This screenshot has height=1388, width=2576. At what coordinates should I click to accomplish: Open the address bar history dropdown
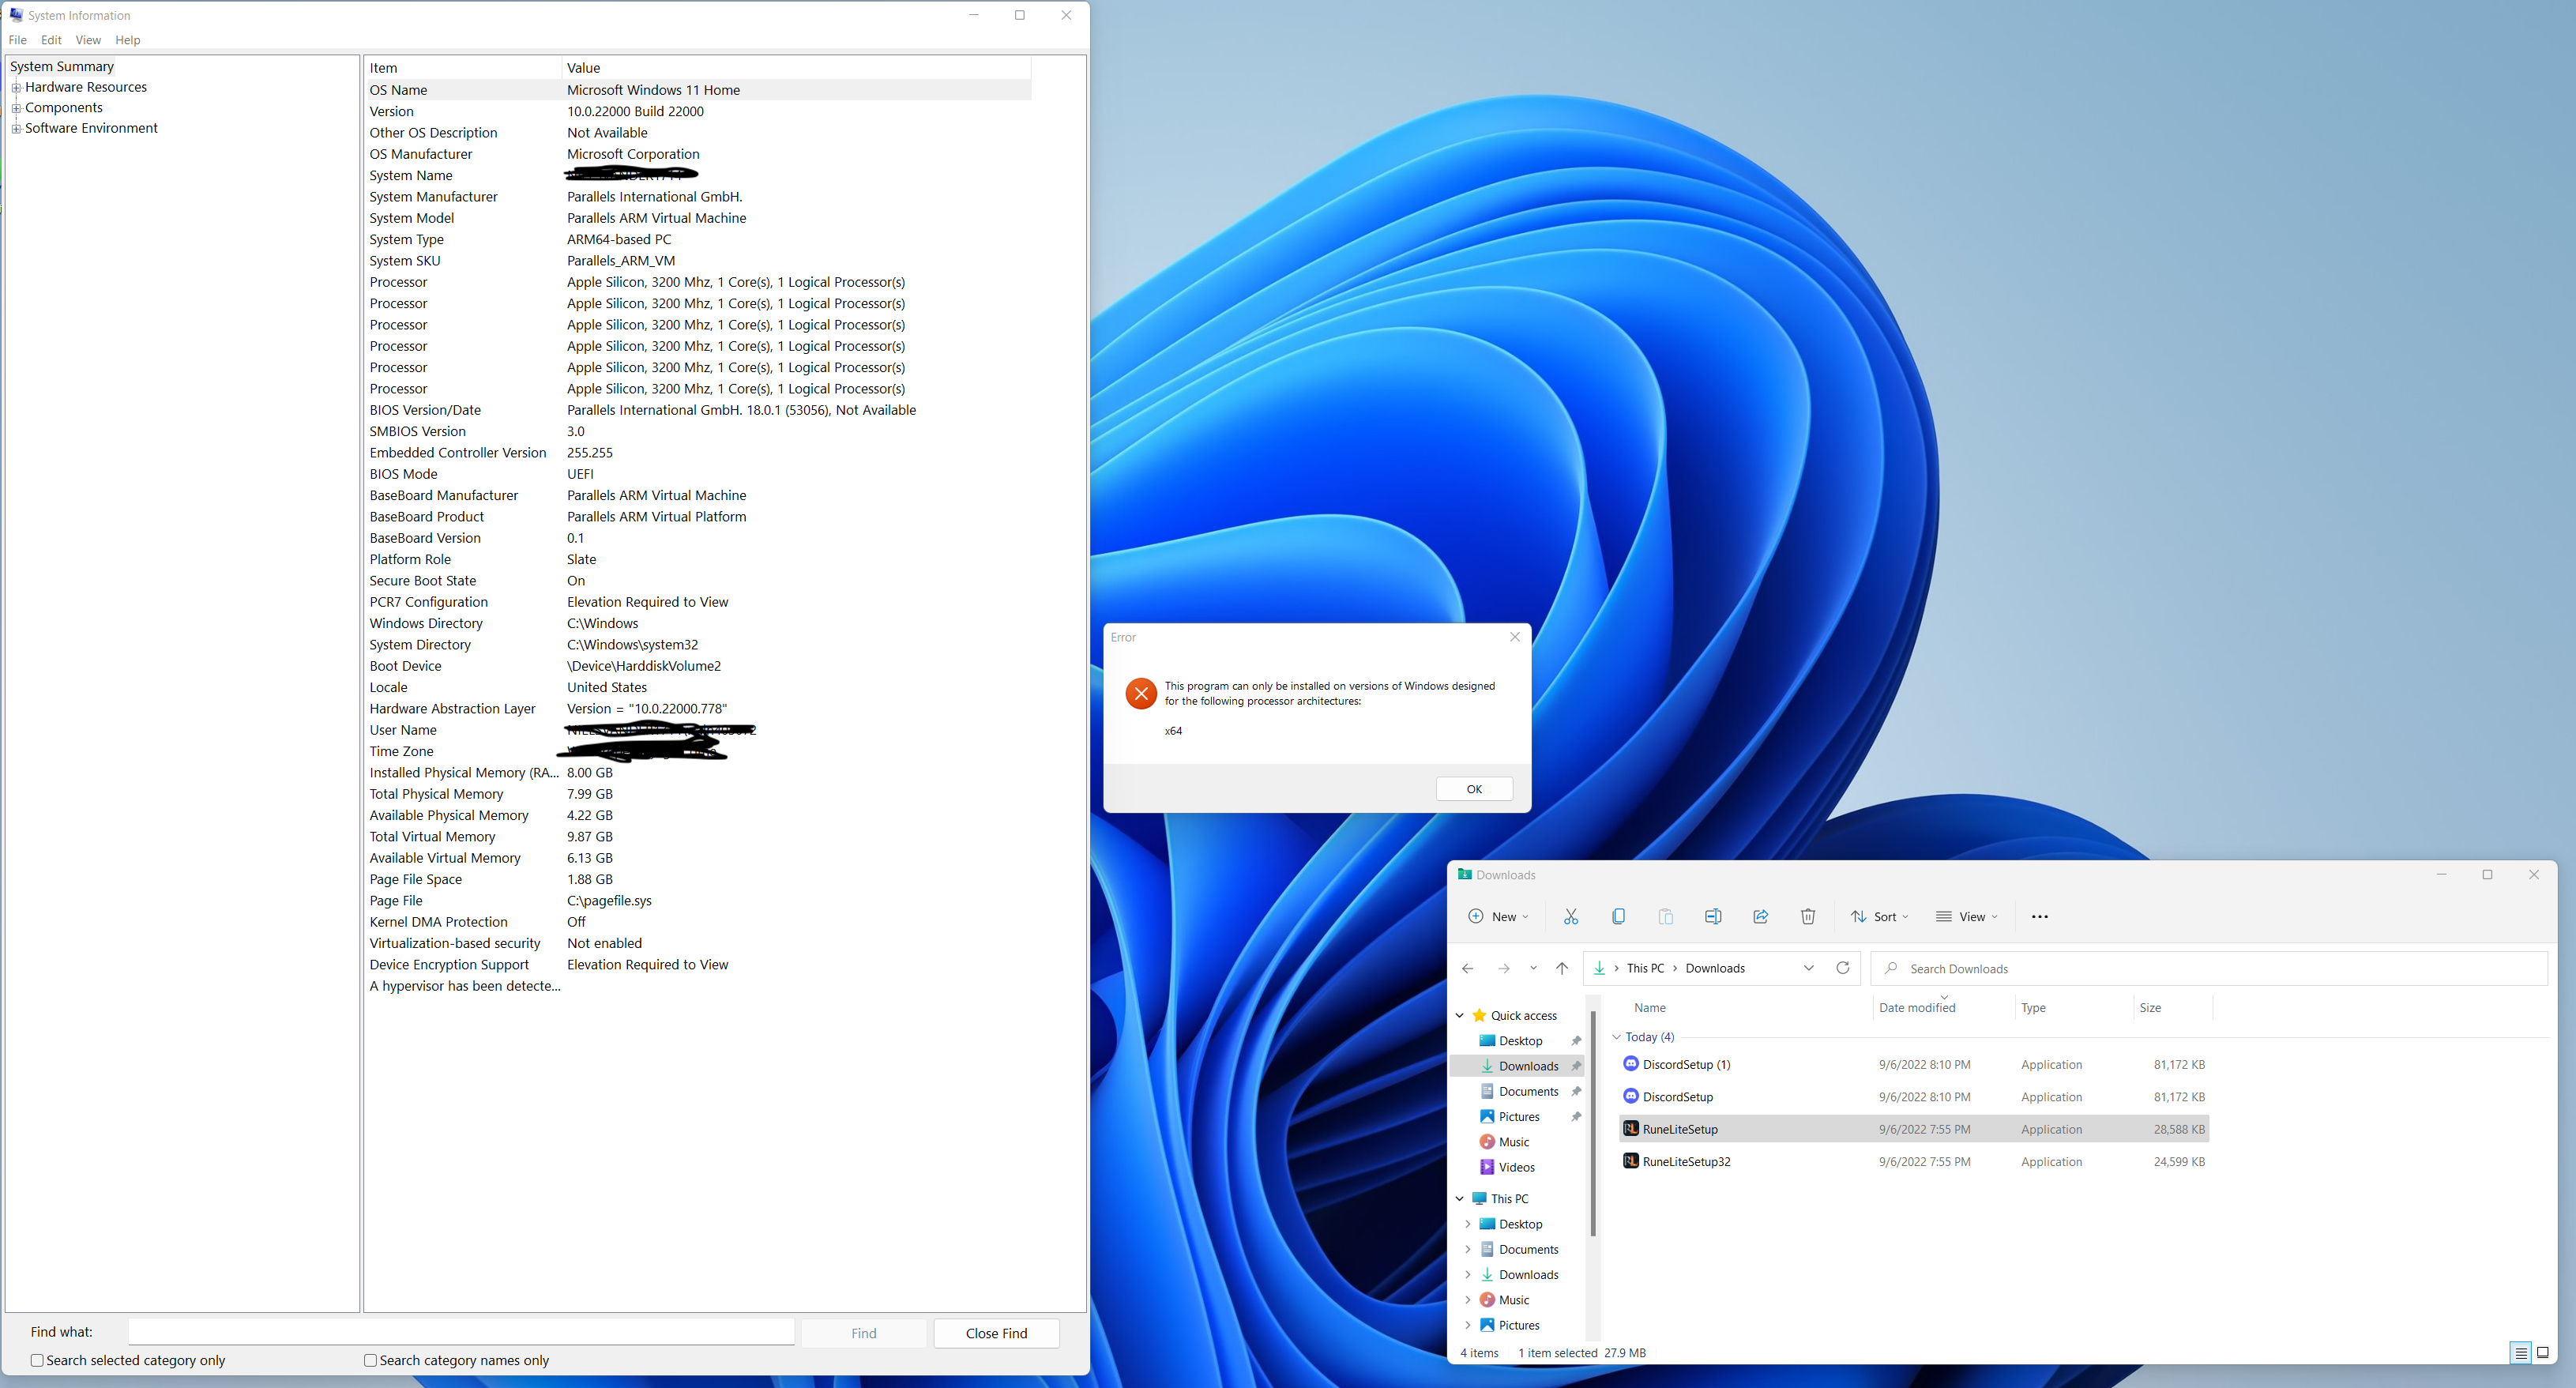point(1809,968)
